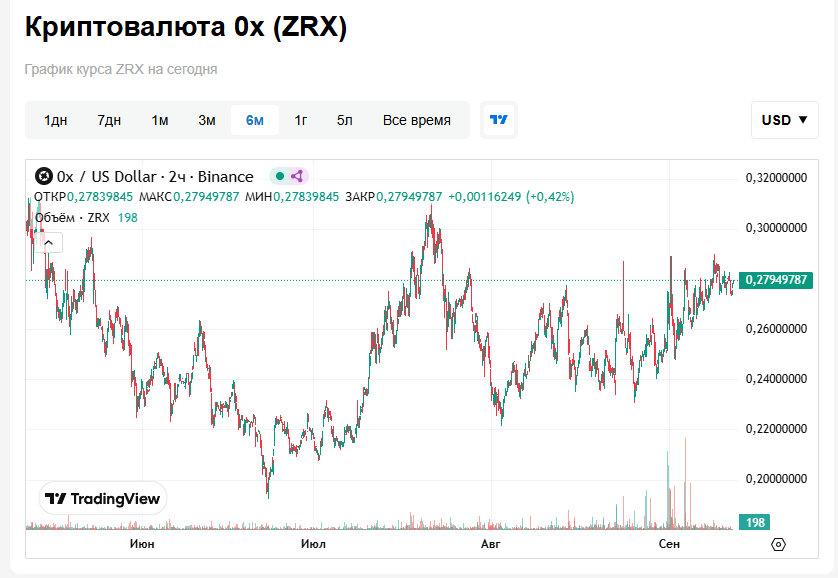
Task: Click the МИН low value 0,27839845
Action: (306, 197)
